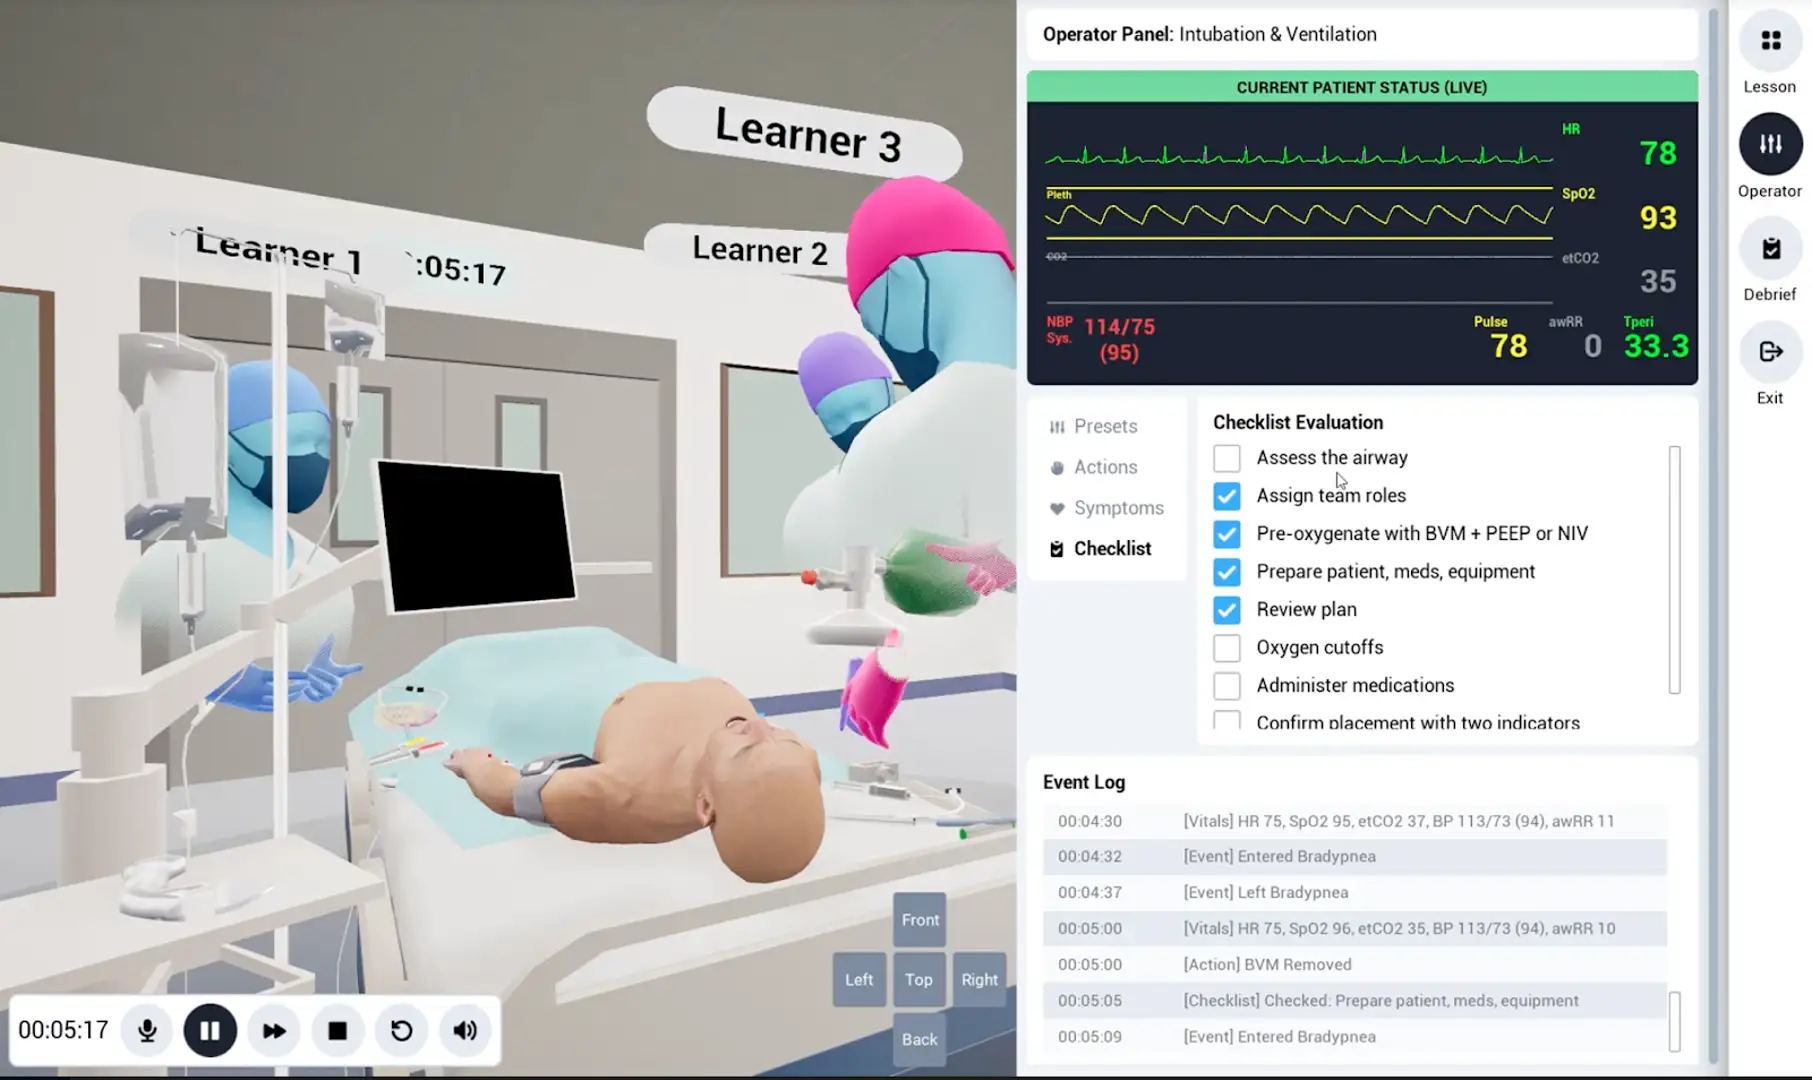Viewport: 1812px width, 1080px height.
Task: Select the 00:04:30 Vitals log entry
Action: pos(1355,821)
